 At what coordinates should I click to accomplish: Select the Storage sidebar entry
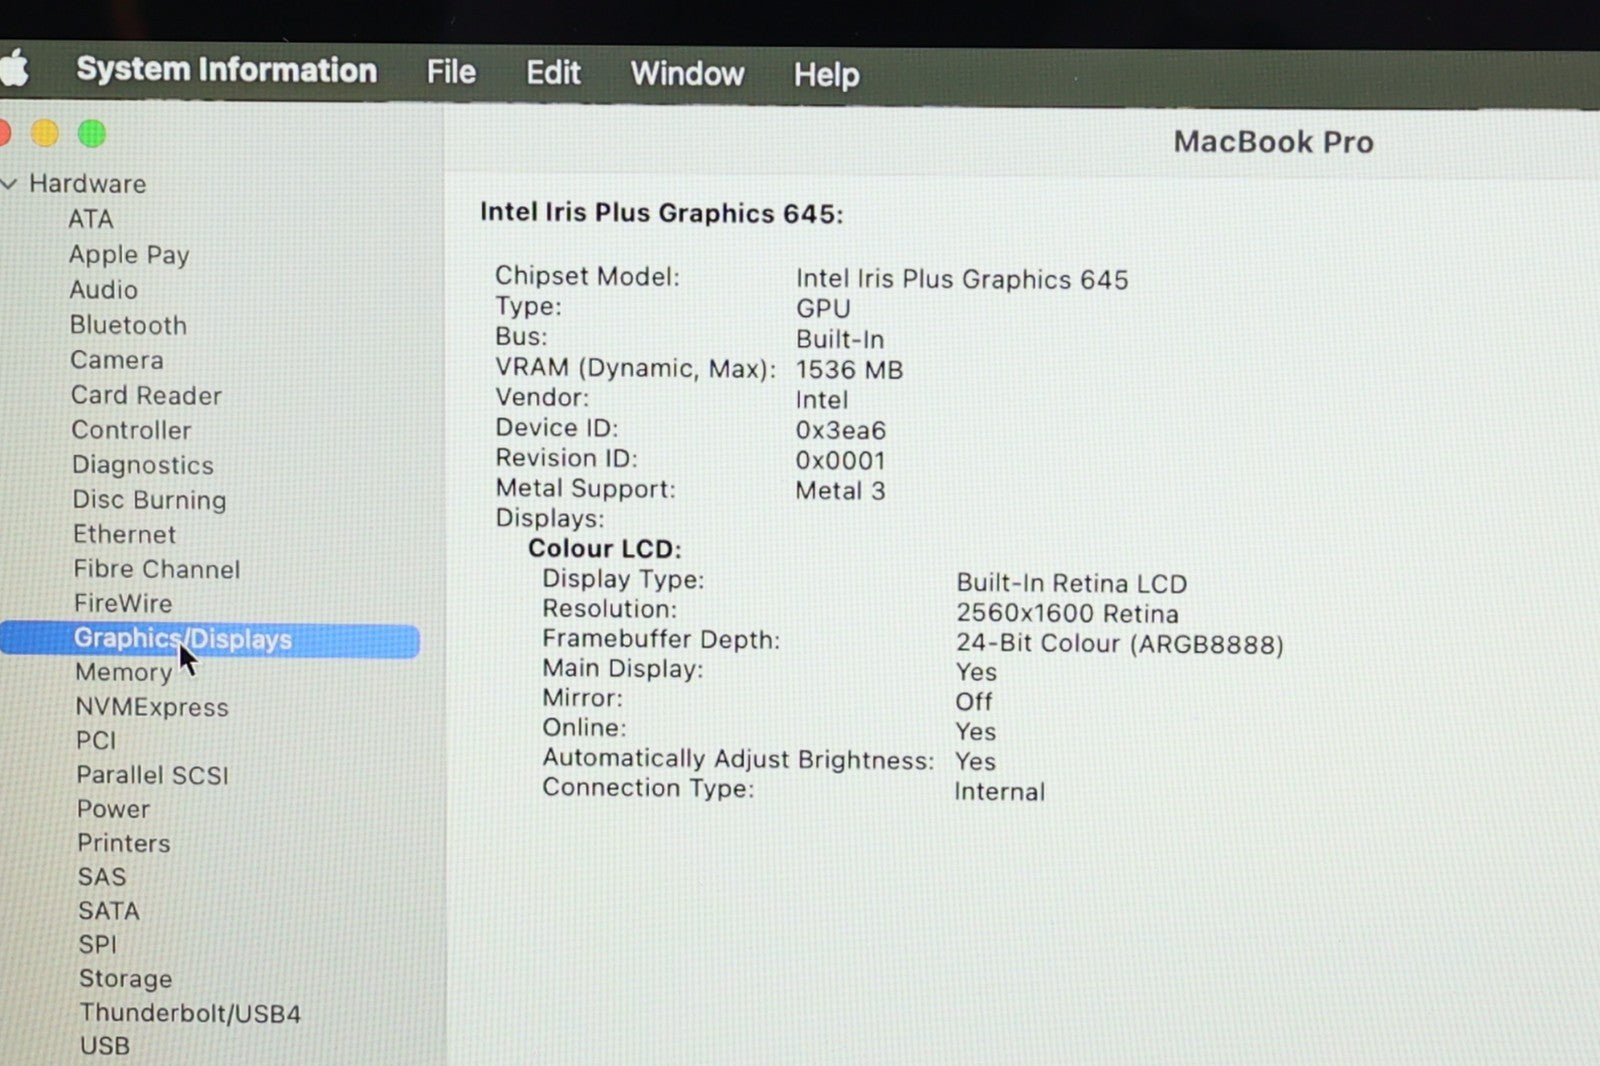[x=125, y=979]
